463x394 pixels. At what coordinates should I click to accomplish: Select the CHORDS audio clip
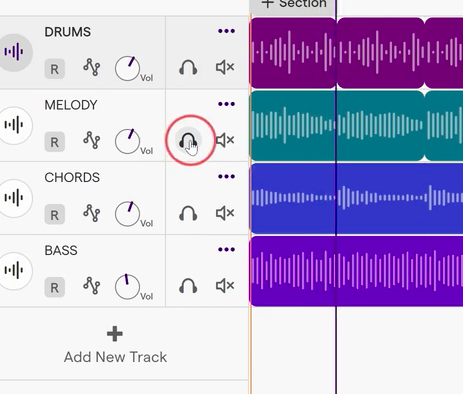(x=357, y=198)
